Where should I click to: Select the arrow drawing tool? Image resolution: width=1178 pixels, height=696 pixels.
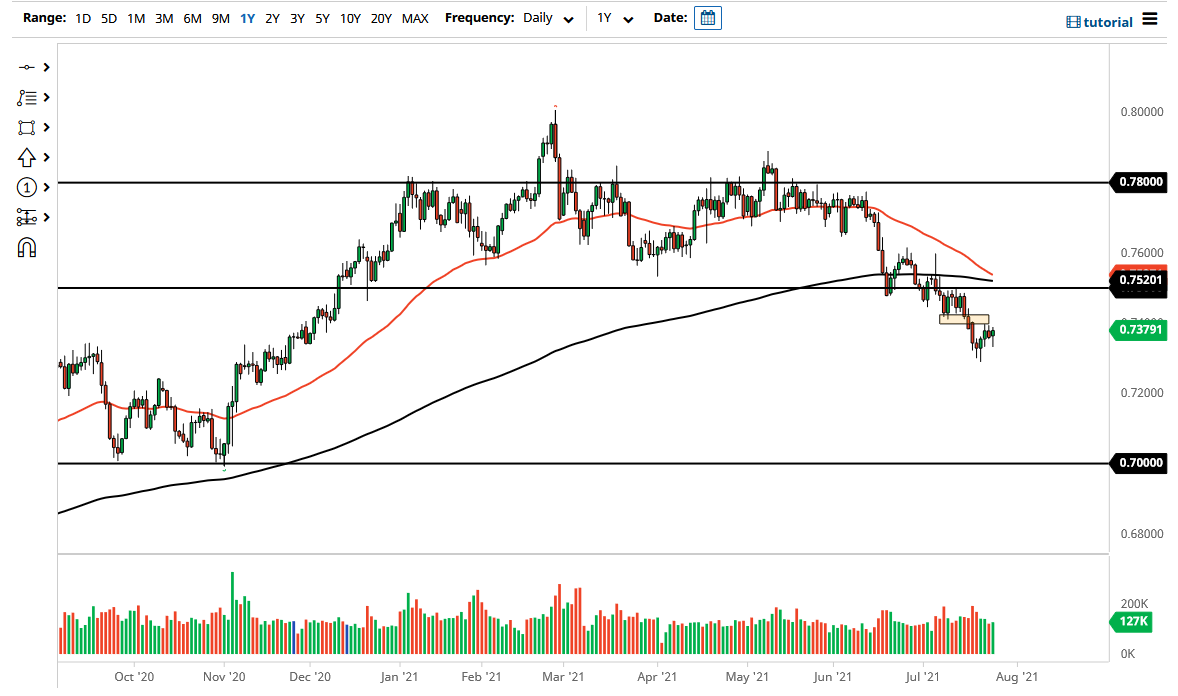click(x=25, y=157)
